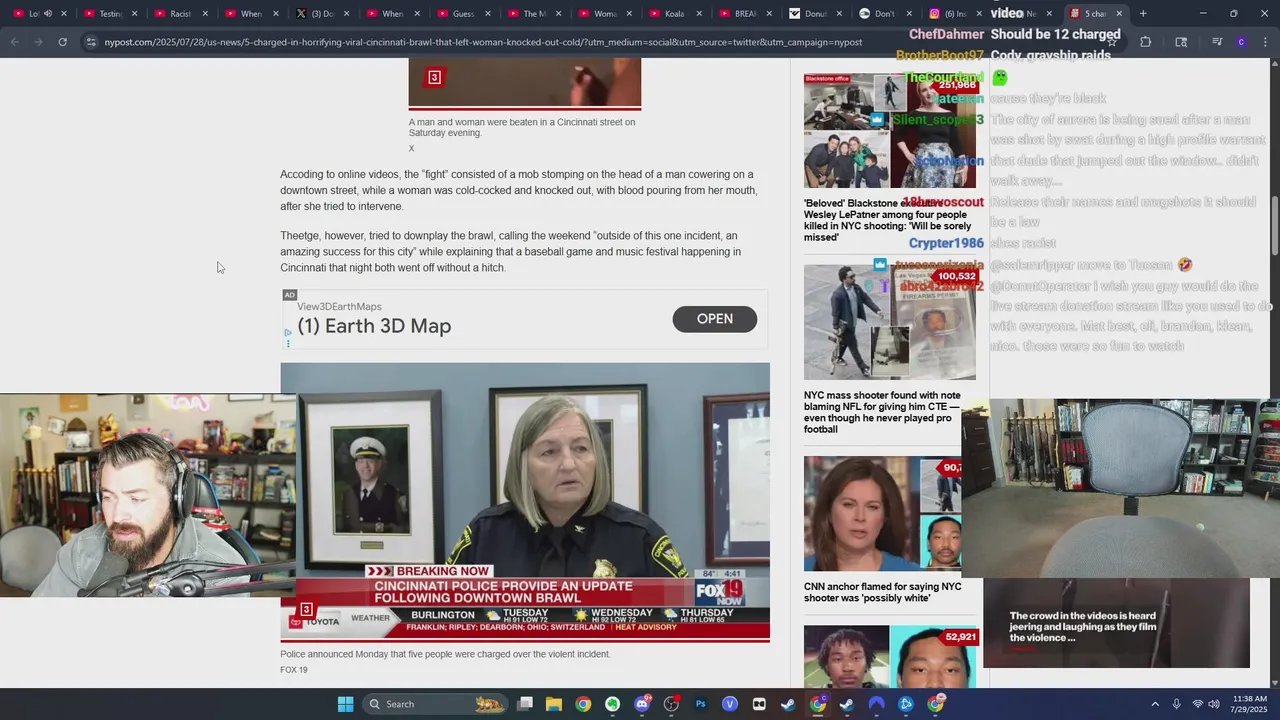Image resolution: width=1280 pixels, height=720 pixels.
Task: Go back using browser back arrow
Action: point(14,42)
